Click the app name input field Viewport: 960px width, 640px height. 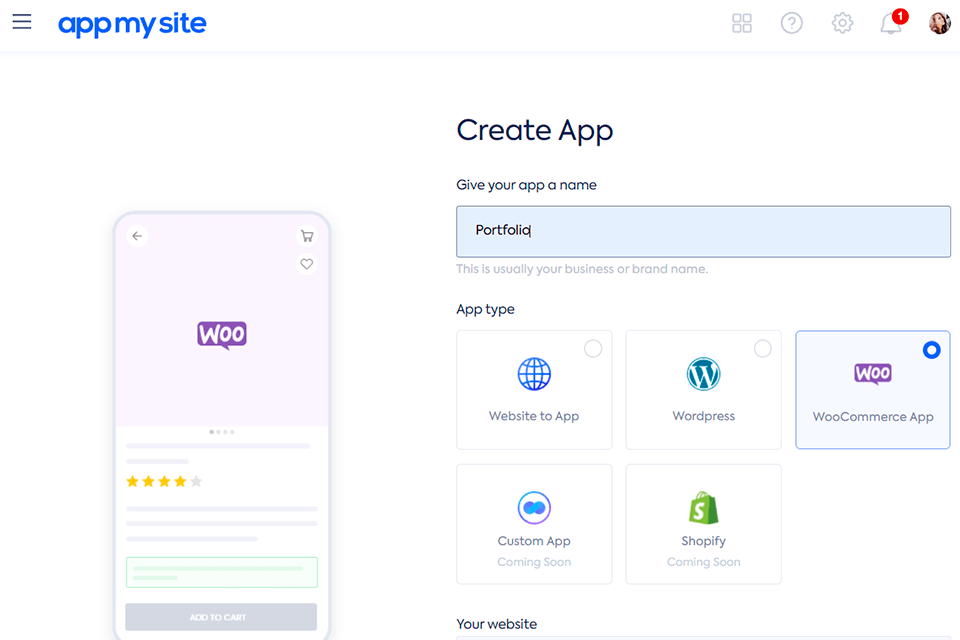pyautogui.click(x=703, y=232)
